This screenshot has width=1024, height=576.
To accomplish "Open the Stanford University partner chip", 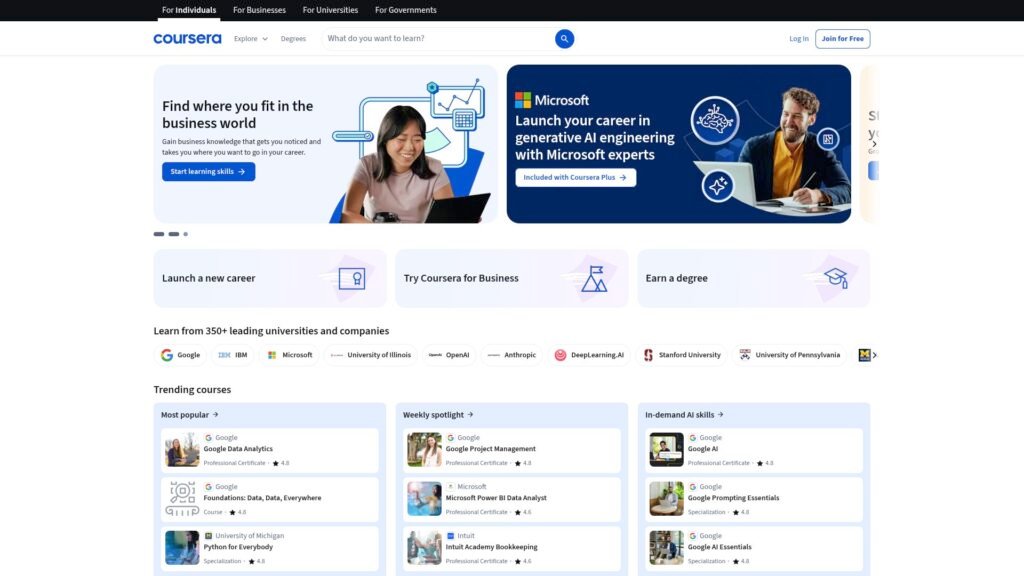I will coord(682,355).
